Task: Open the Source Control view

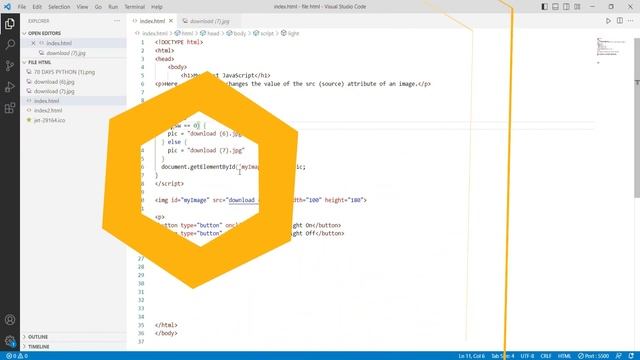Action: pos(10,66)
